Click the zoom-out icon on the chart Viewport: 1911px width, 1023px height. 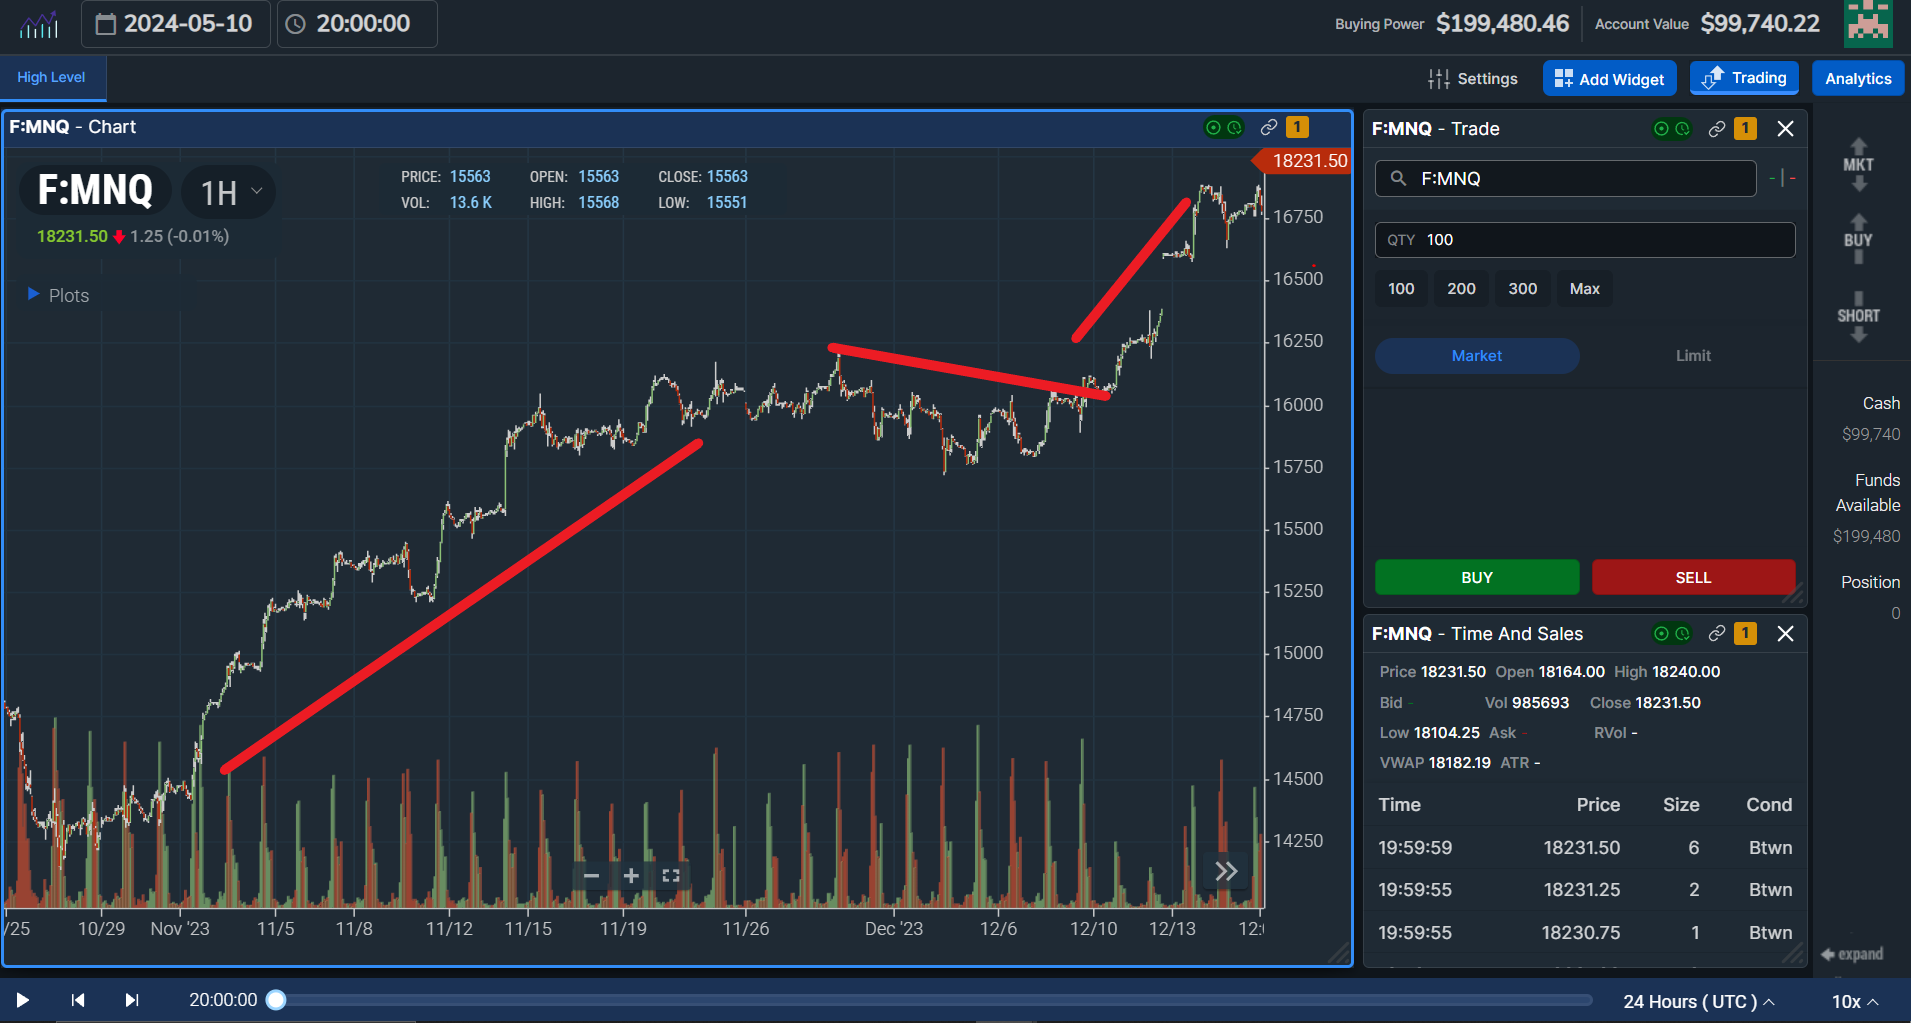point(590,876)
